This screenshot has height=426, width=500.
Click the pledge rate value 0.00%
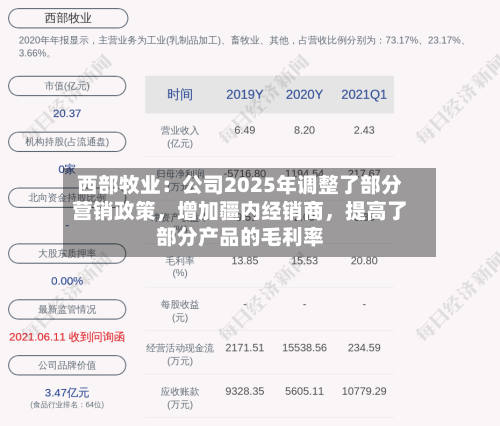tap(67, 281)
